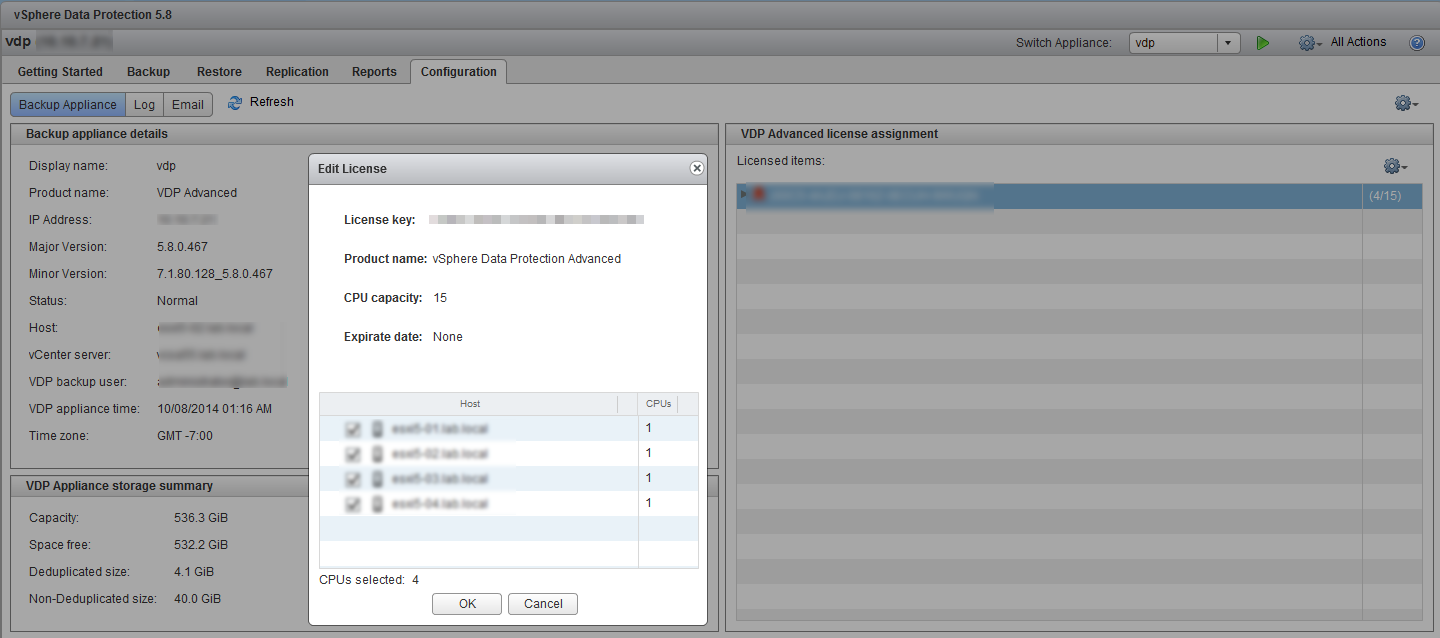Open the Log sub-tab
Screen dimensions: 1440x638
point(144,105)
